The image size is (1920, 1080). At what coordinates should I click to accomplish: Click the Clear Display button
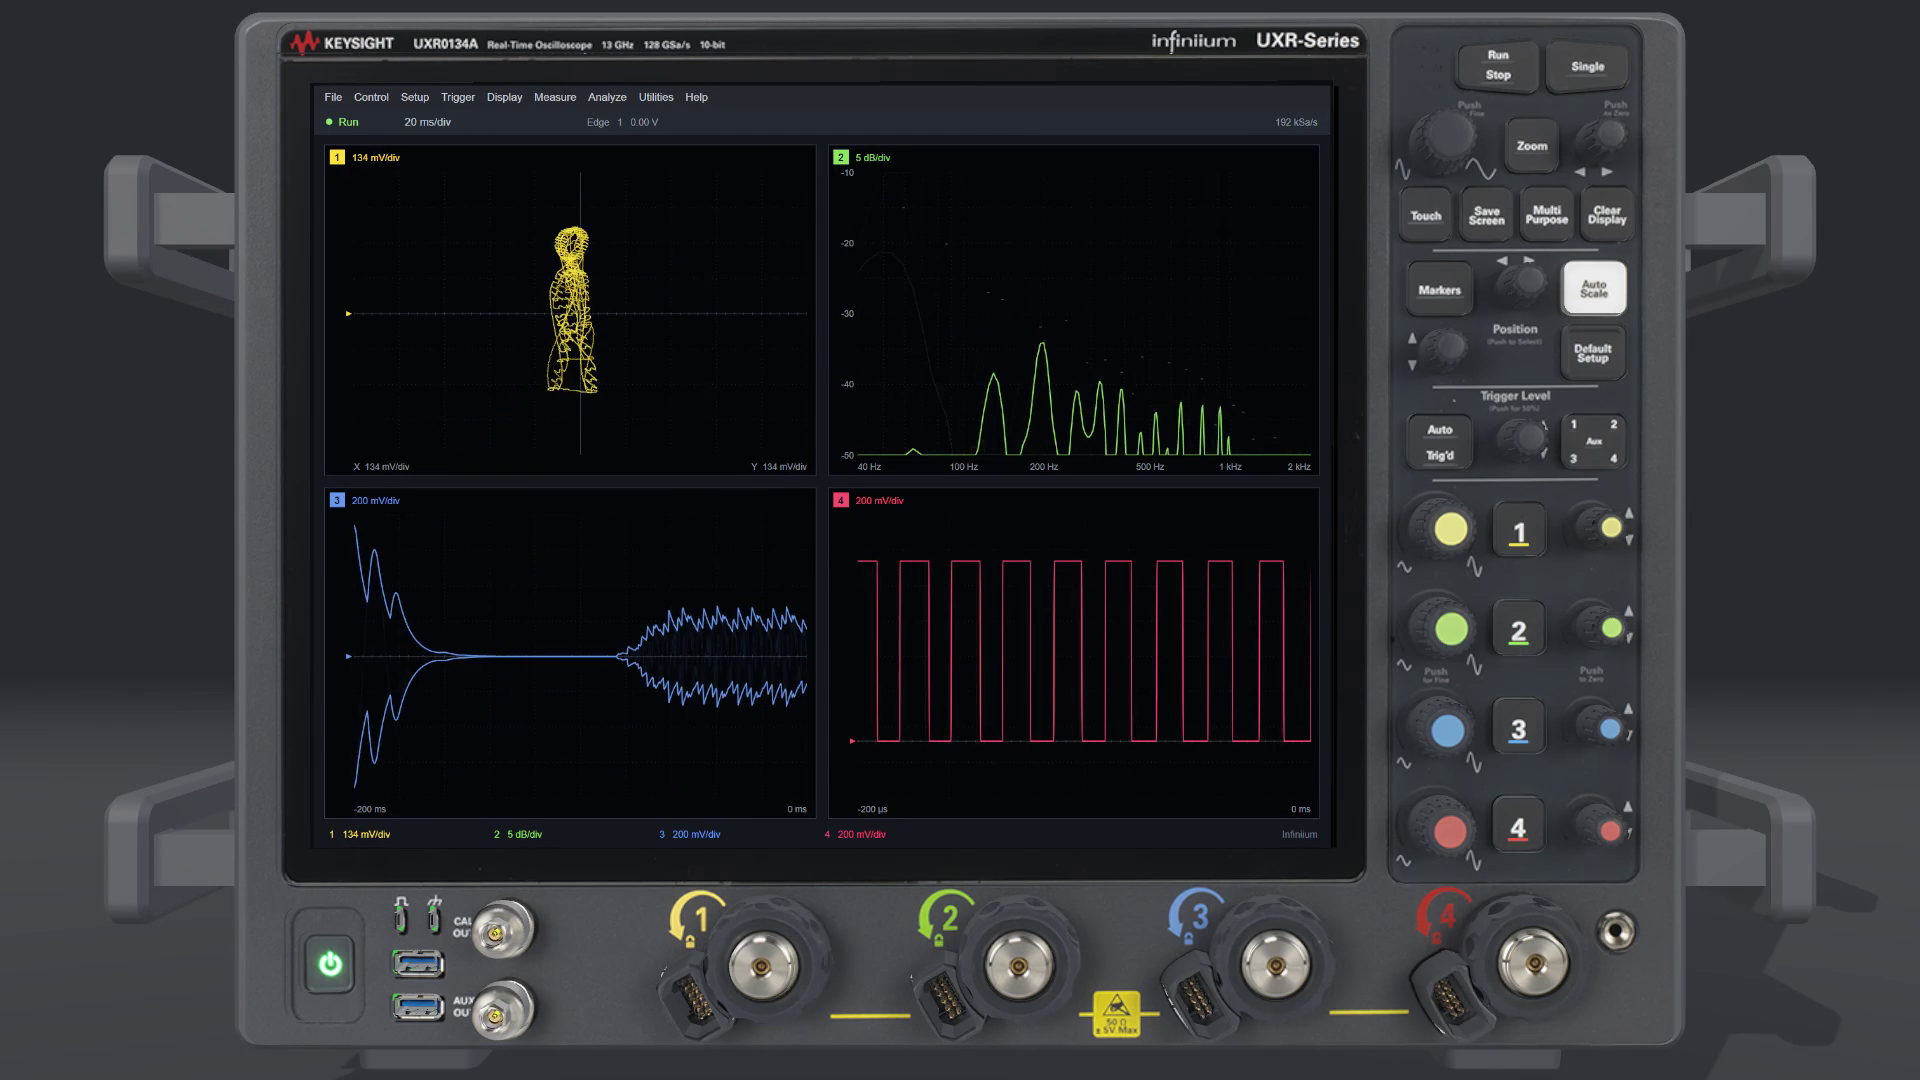pyautogui.click(x=1606, y=216)
